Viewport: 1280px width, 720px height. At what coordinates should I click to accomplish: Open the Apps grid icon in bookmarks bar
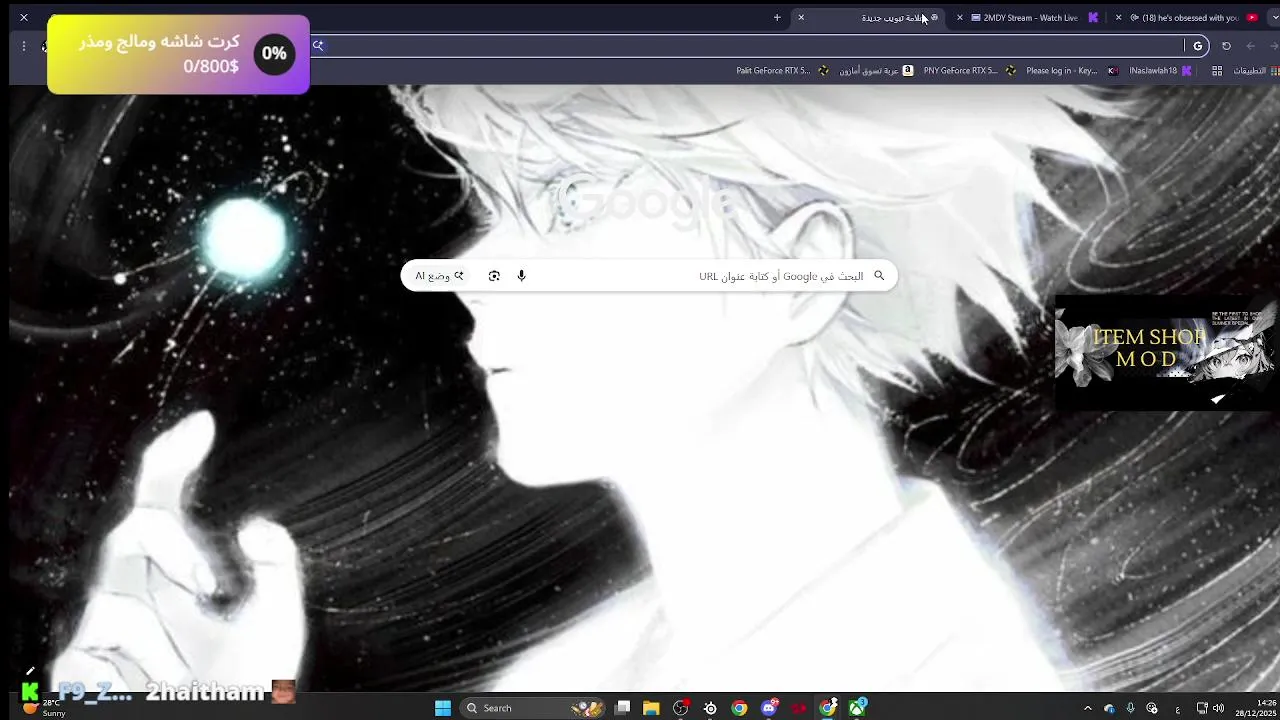[1217, 71]
